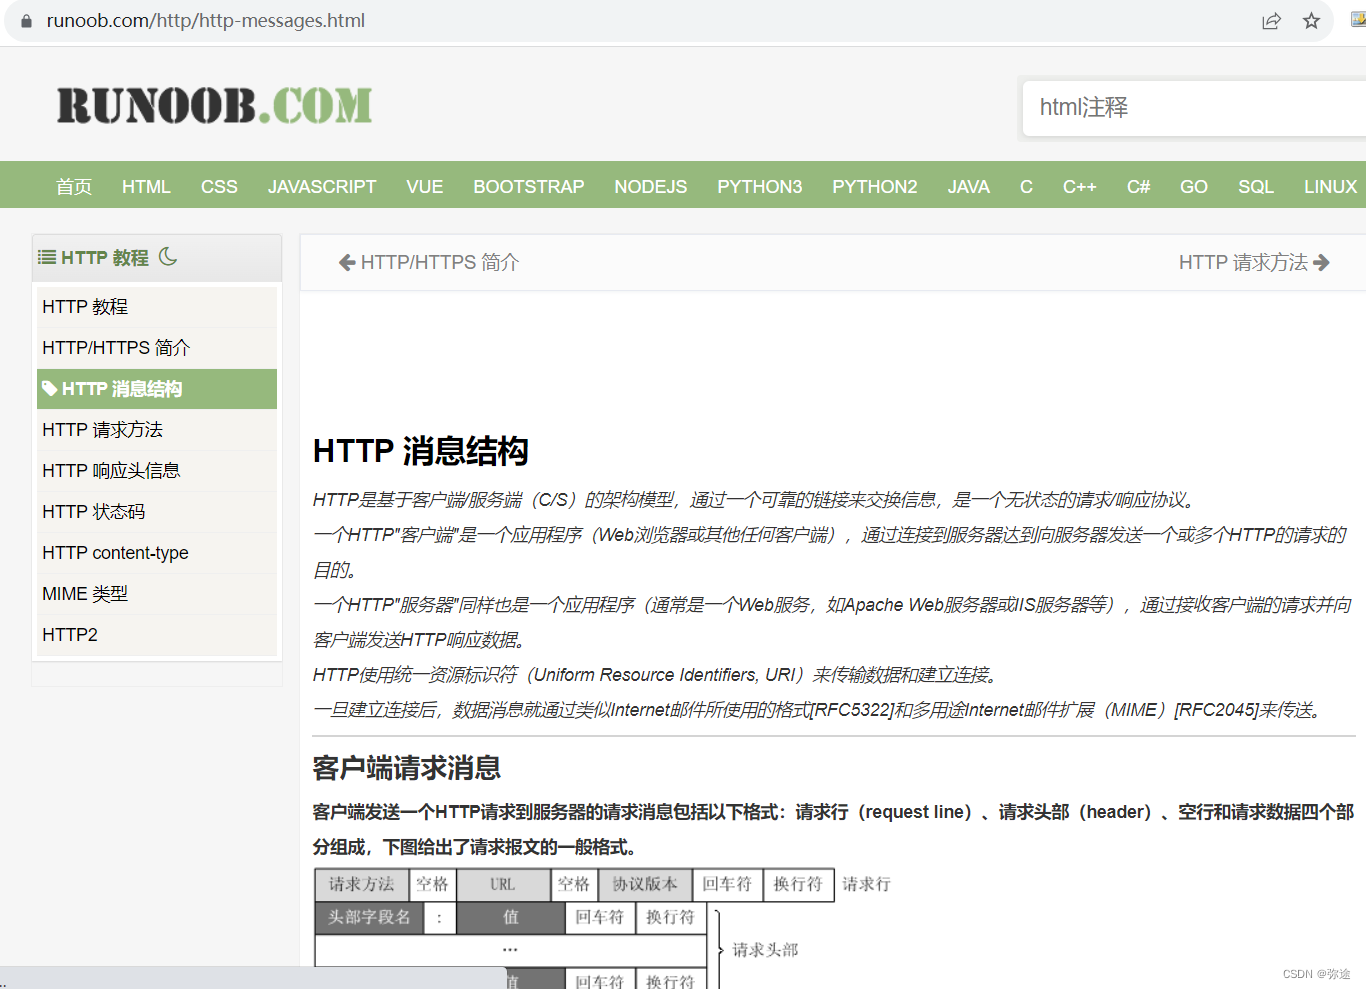Open the SQL tutorial from the nav bar
Viewport: 1366px width, 989px height.
tap(1255, 186)
